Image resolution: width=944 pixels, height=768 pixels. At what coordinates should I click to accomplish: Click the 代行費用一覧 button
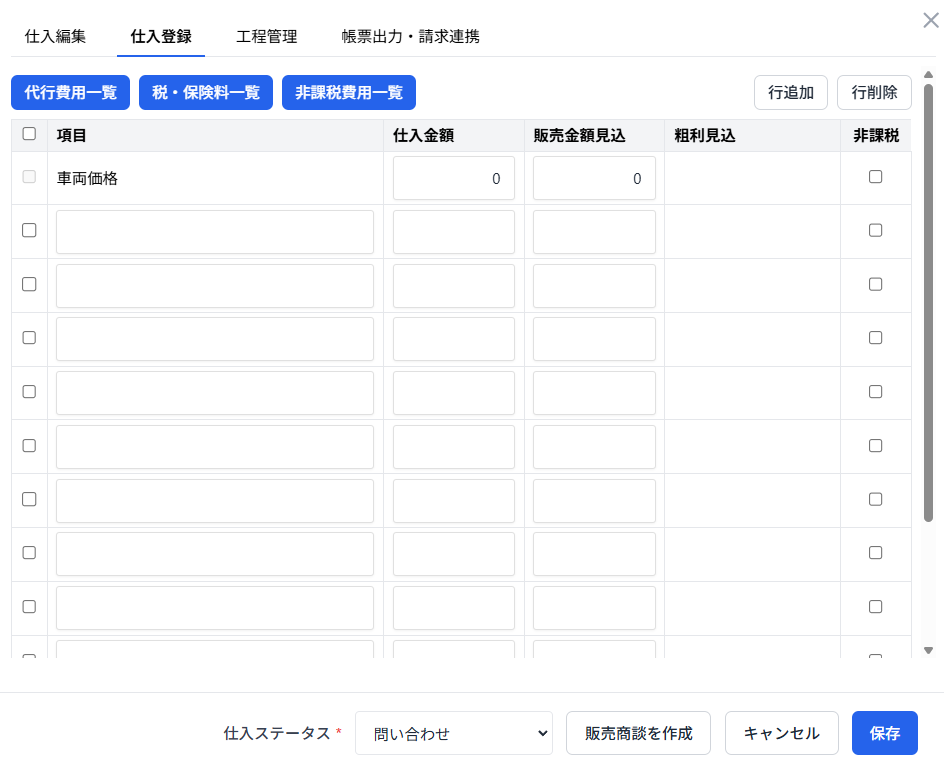tap(70, 93)
